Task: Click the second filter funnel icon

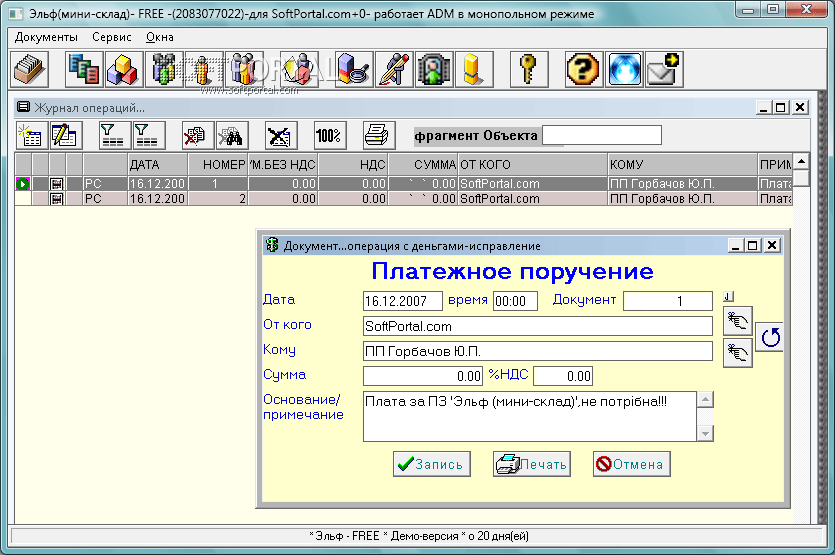Action: 149,135
